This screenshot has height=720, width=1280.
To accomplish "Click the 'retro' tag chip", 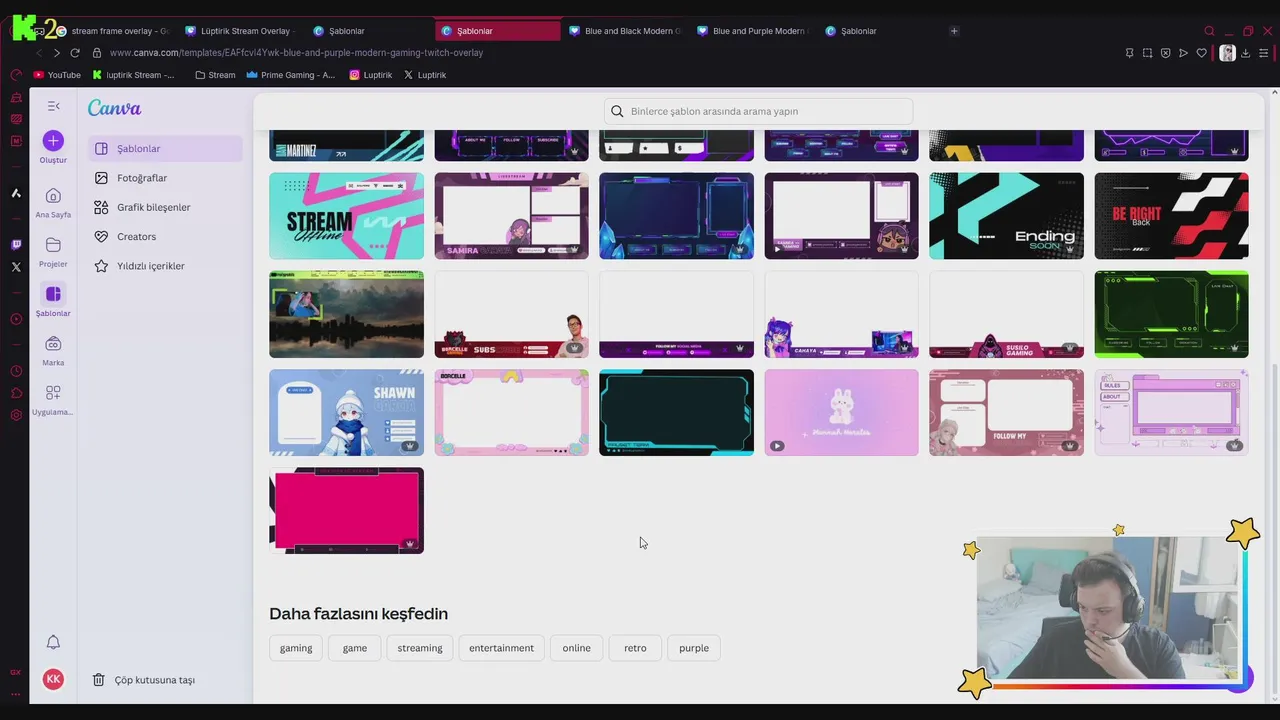I will tap(635, 648).
